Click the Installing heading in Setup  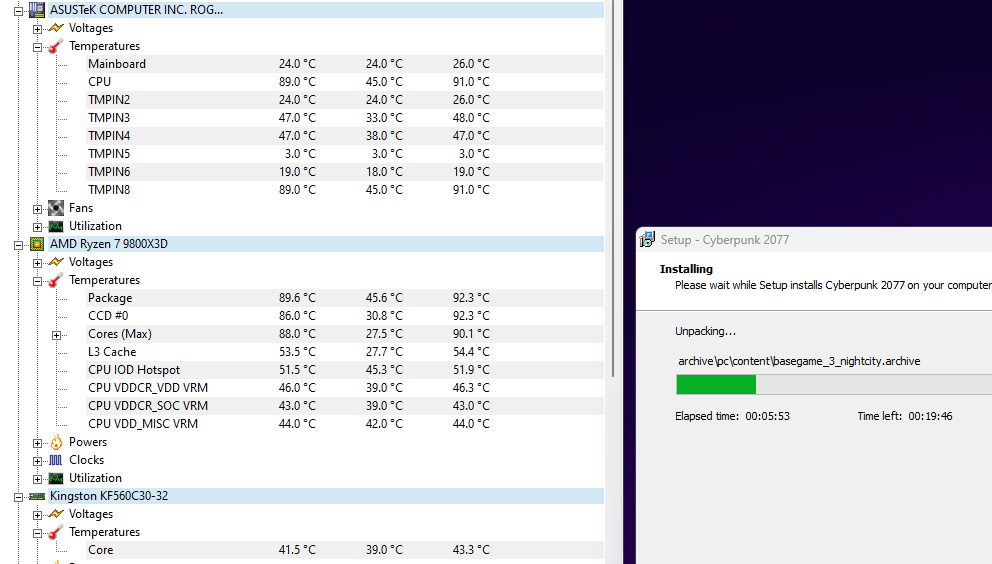pos(686,269)
